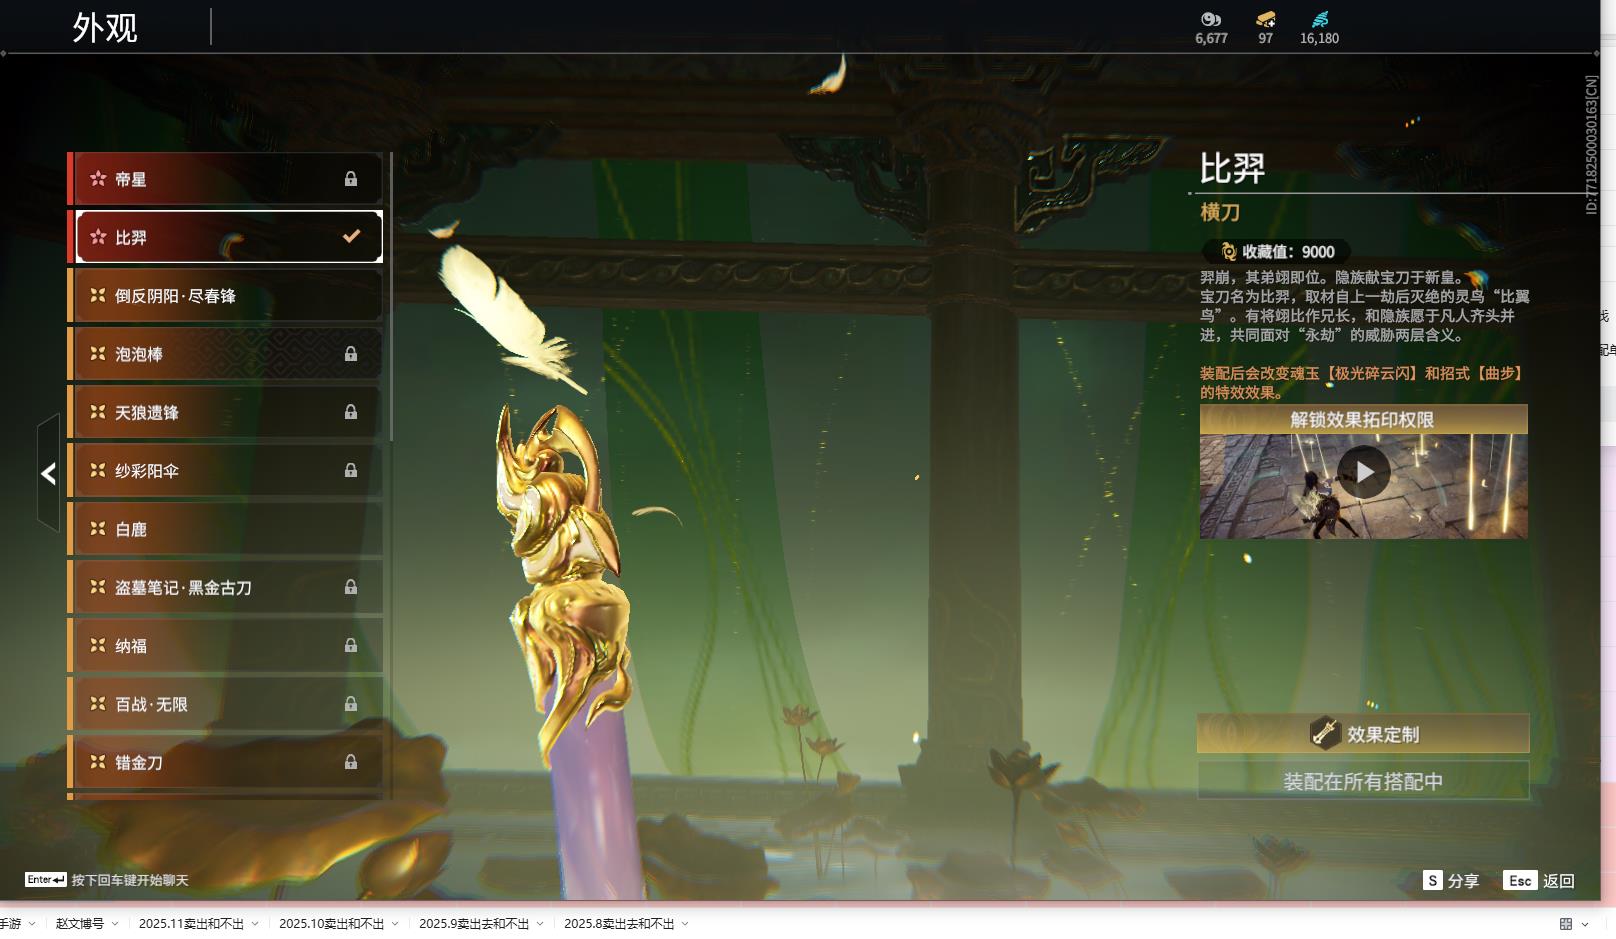1616x939 pixels.
Task: Click the rarity icon beside 纱彩阳伞
Action: [x=98, y=470]
